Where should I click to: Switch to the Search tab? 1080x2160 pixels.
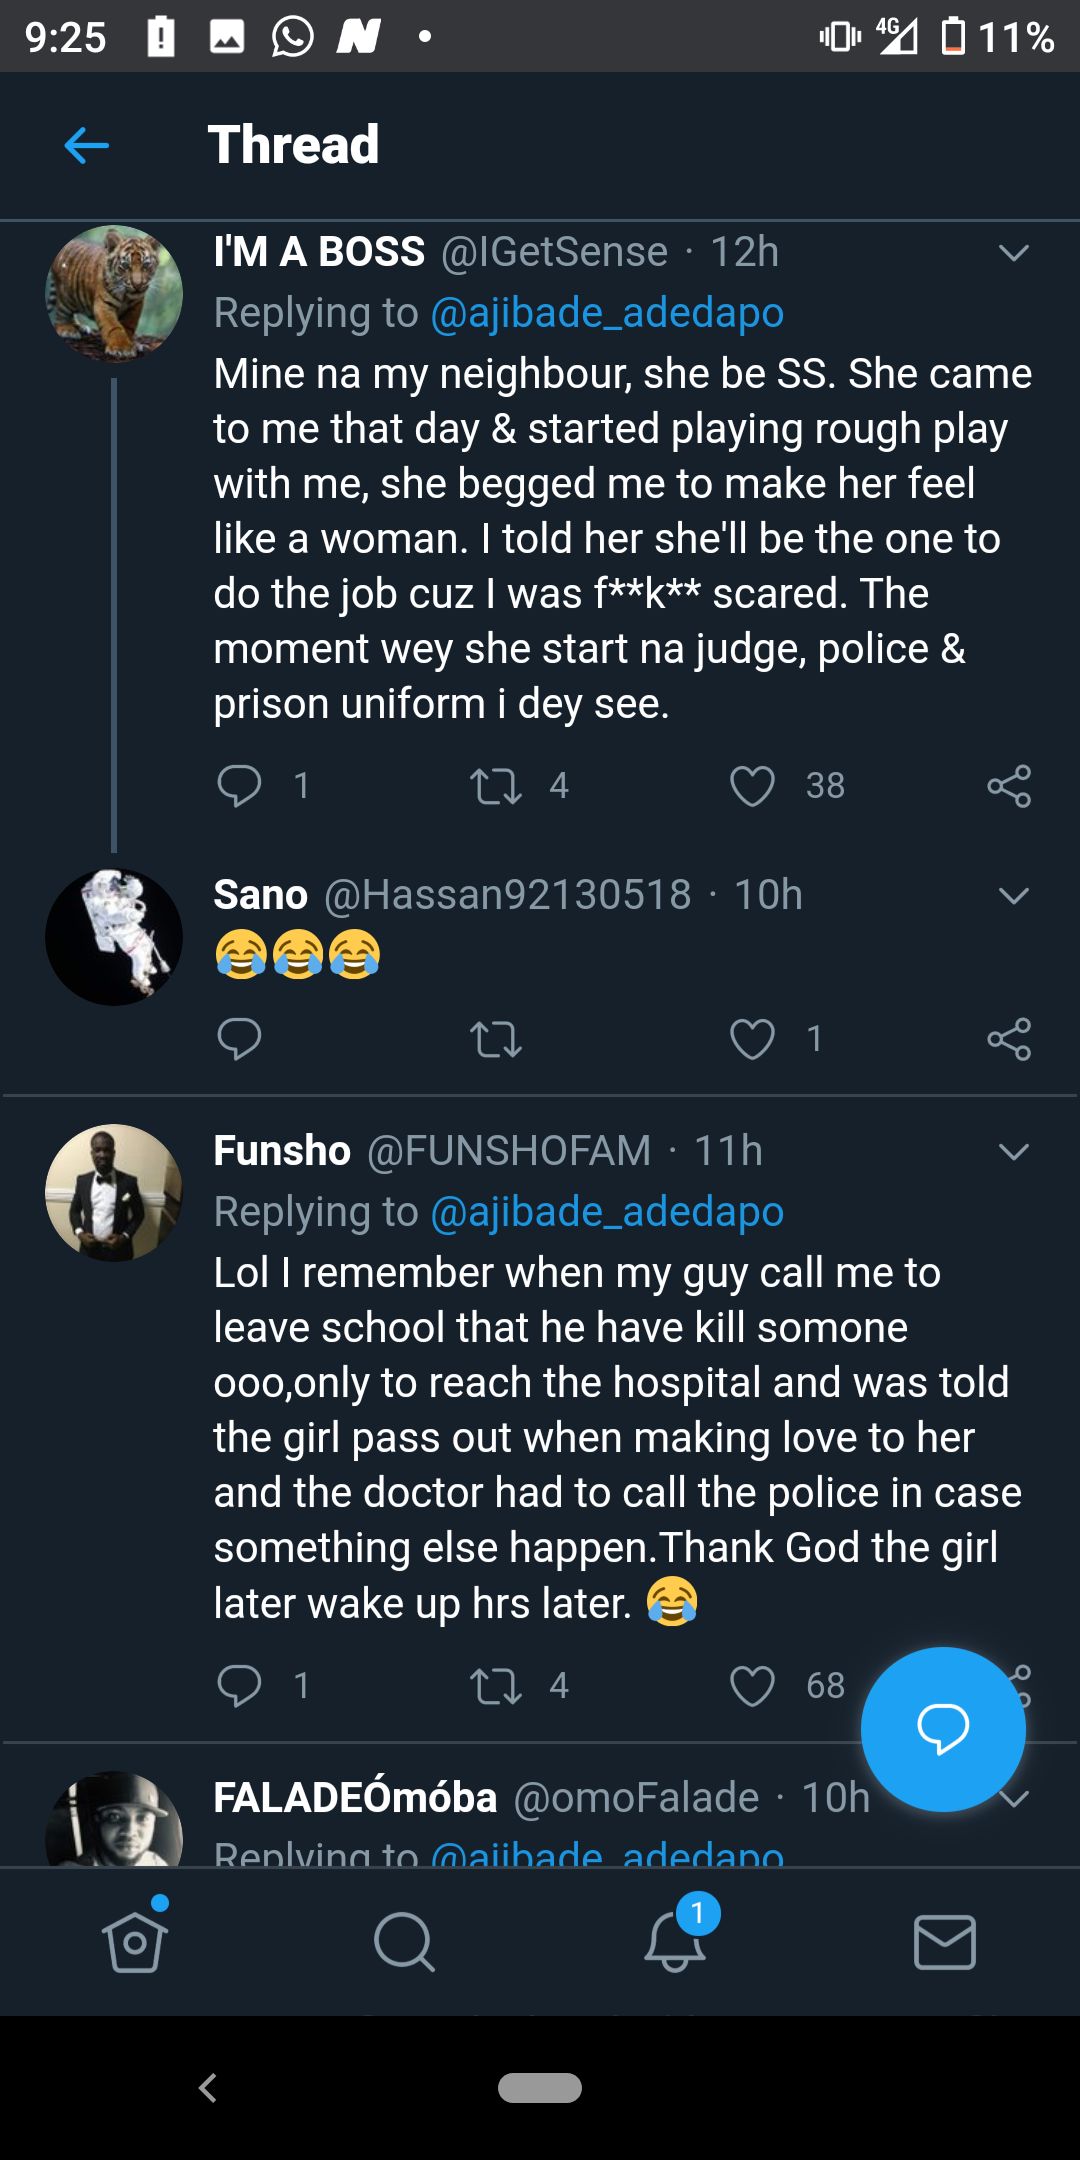pos(404,1942)
